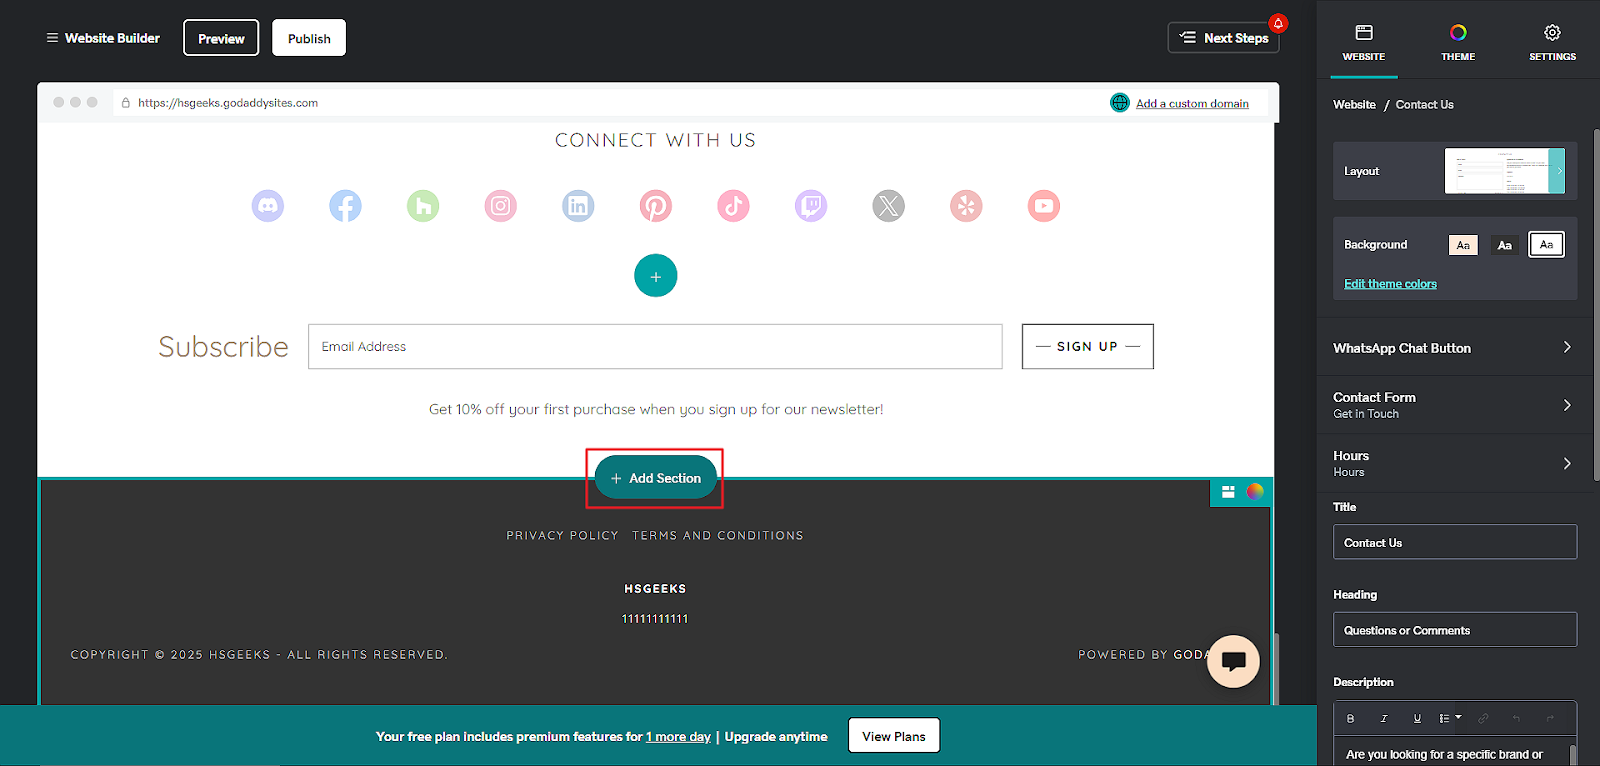Select the outlined dark background swatch

click(1546, 244)
